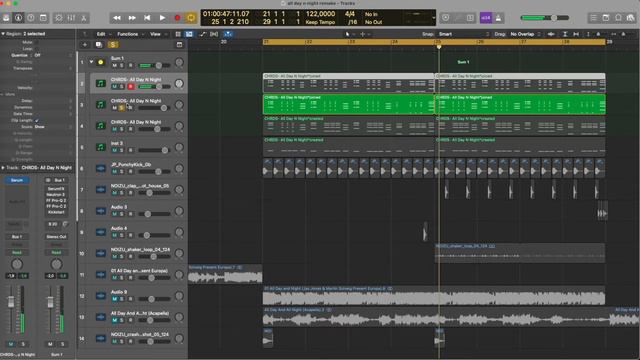Click the Serum instrument slot button
The image size is (640, 360).
click(17, 180)
